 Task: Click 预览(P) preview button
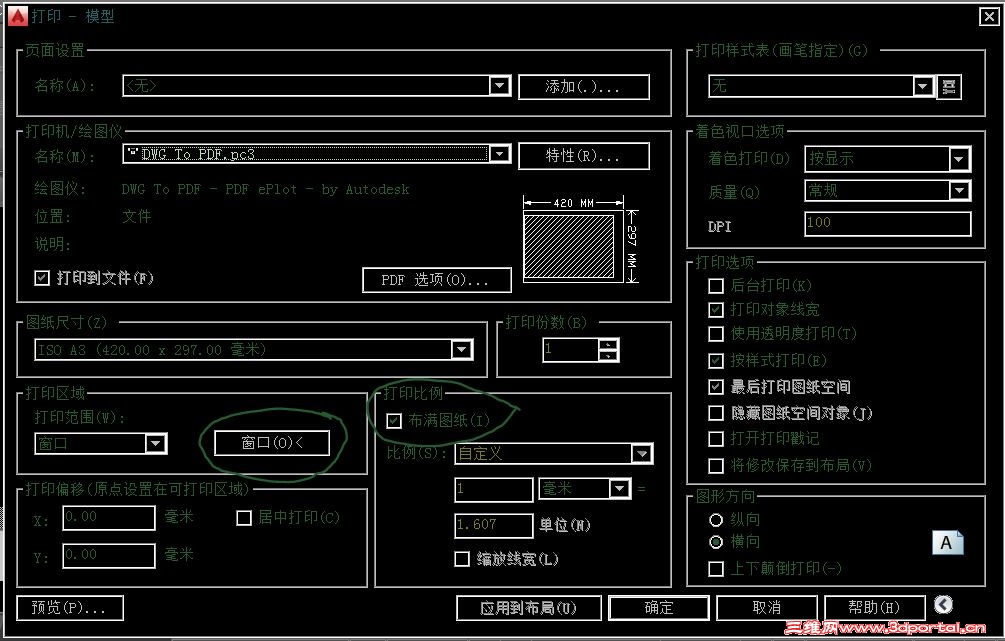point(69,608)
